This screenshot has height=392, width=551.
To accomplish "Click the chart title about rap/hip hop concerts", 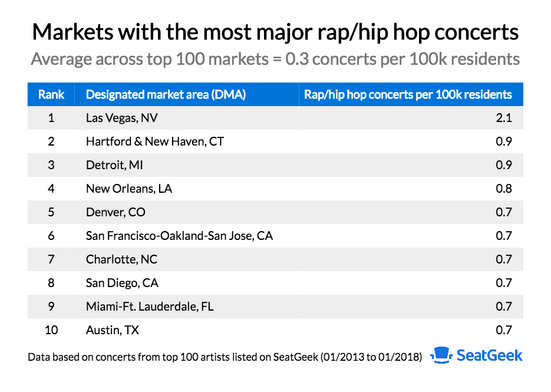I will [x=275, y=32].
